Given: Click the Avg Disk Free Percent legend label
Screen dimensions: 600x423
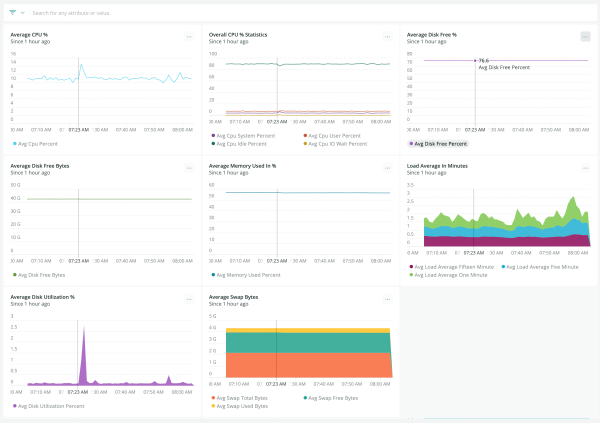Looking at the screenshot, I should click(x=442, y=143).
